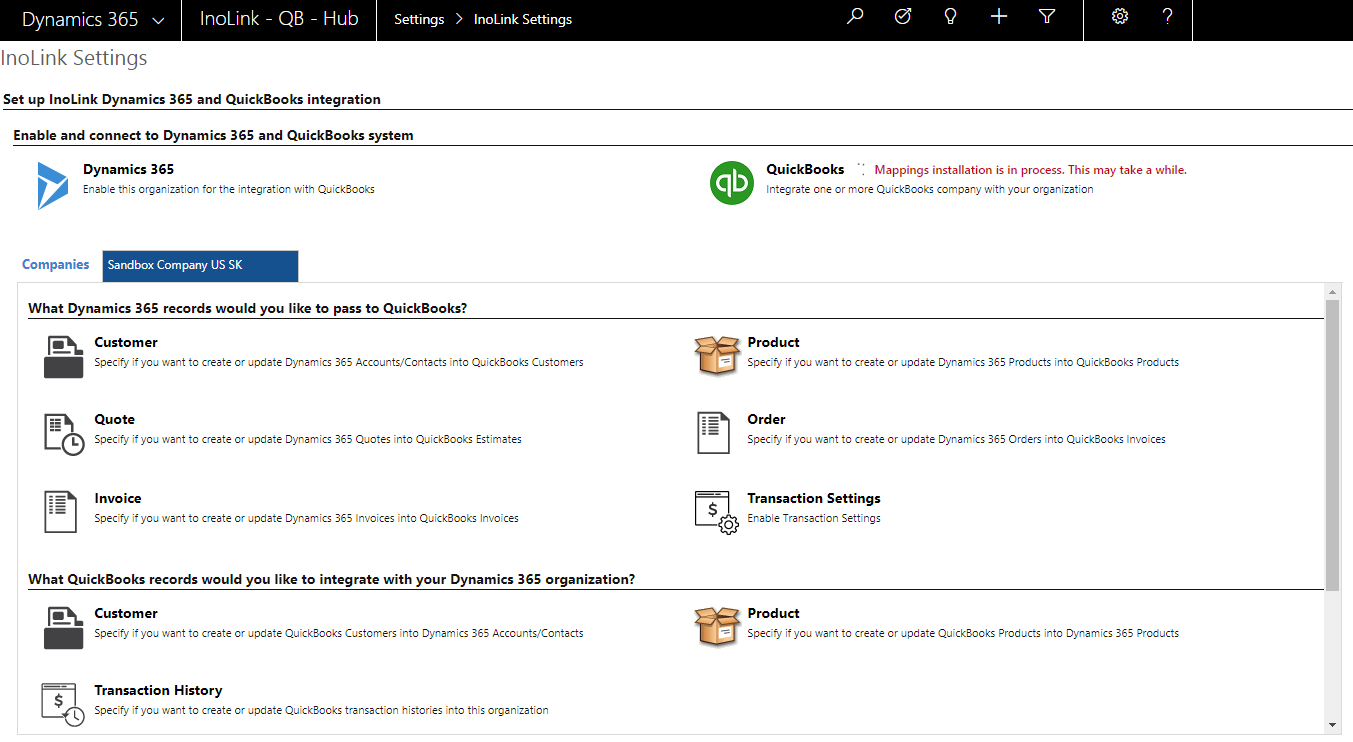Click the Dynamics 365 logo icon

pyautogui.click(x=52, y=185)
